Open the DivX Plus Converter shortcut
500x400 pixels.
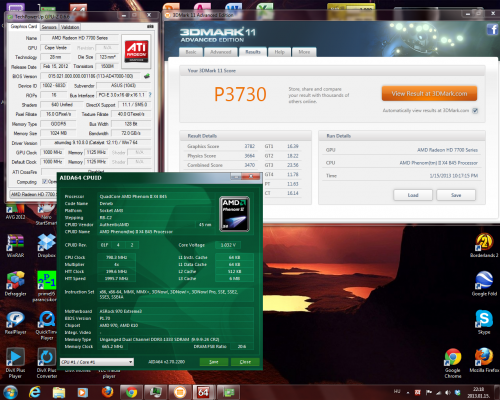tap(47, 363)
